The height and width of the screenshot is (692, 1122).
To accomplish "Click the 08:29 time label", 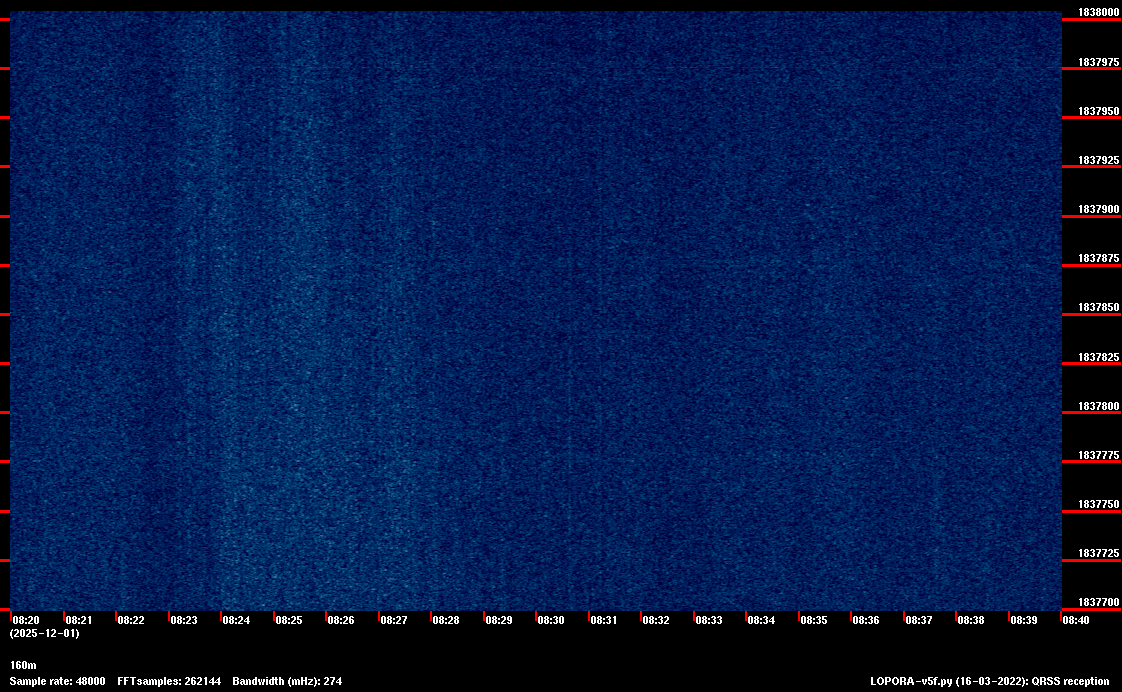I will [499, 620].
